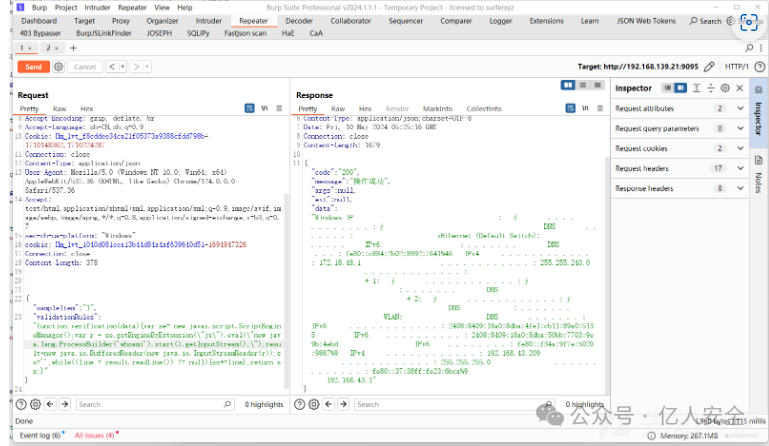
Task: Switch to the Decoder tab
Action: (299, 21)
